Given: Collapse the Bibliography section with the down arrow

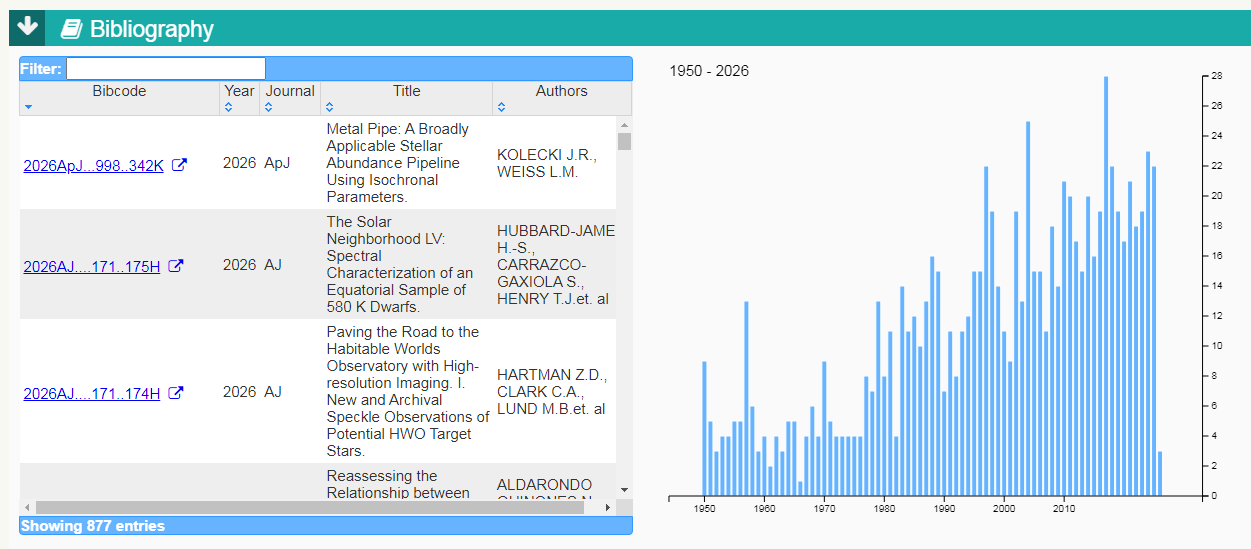Looking at the screenshot, I should tap(27, 28).
